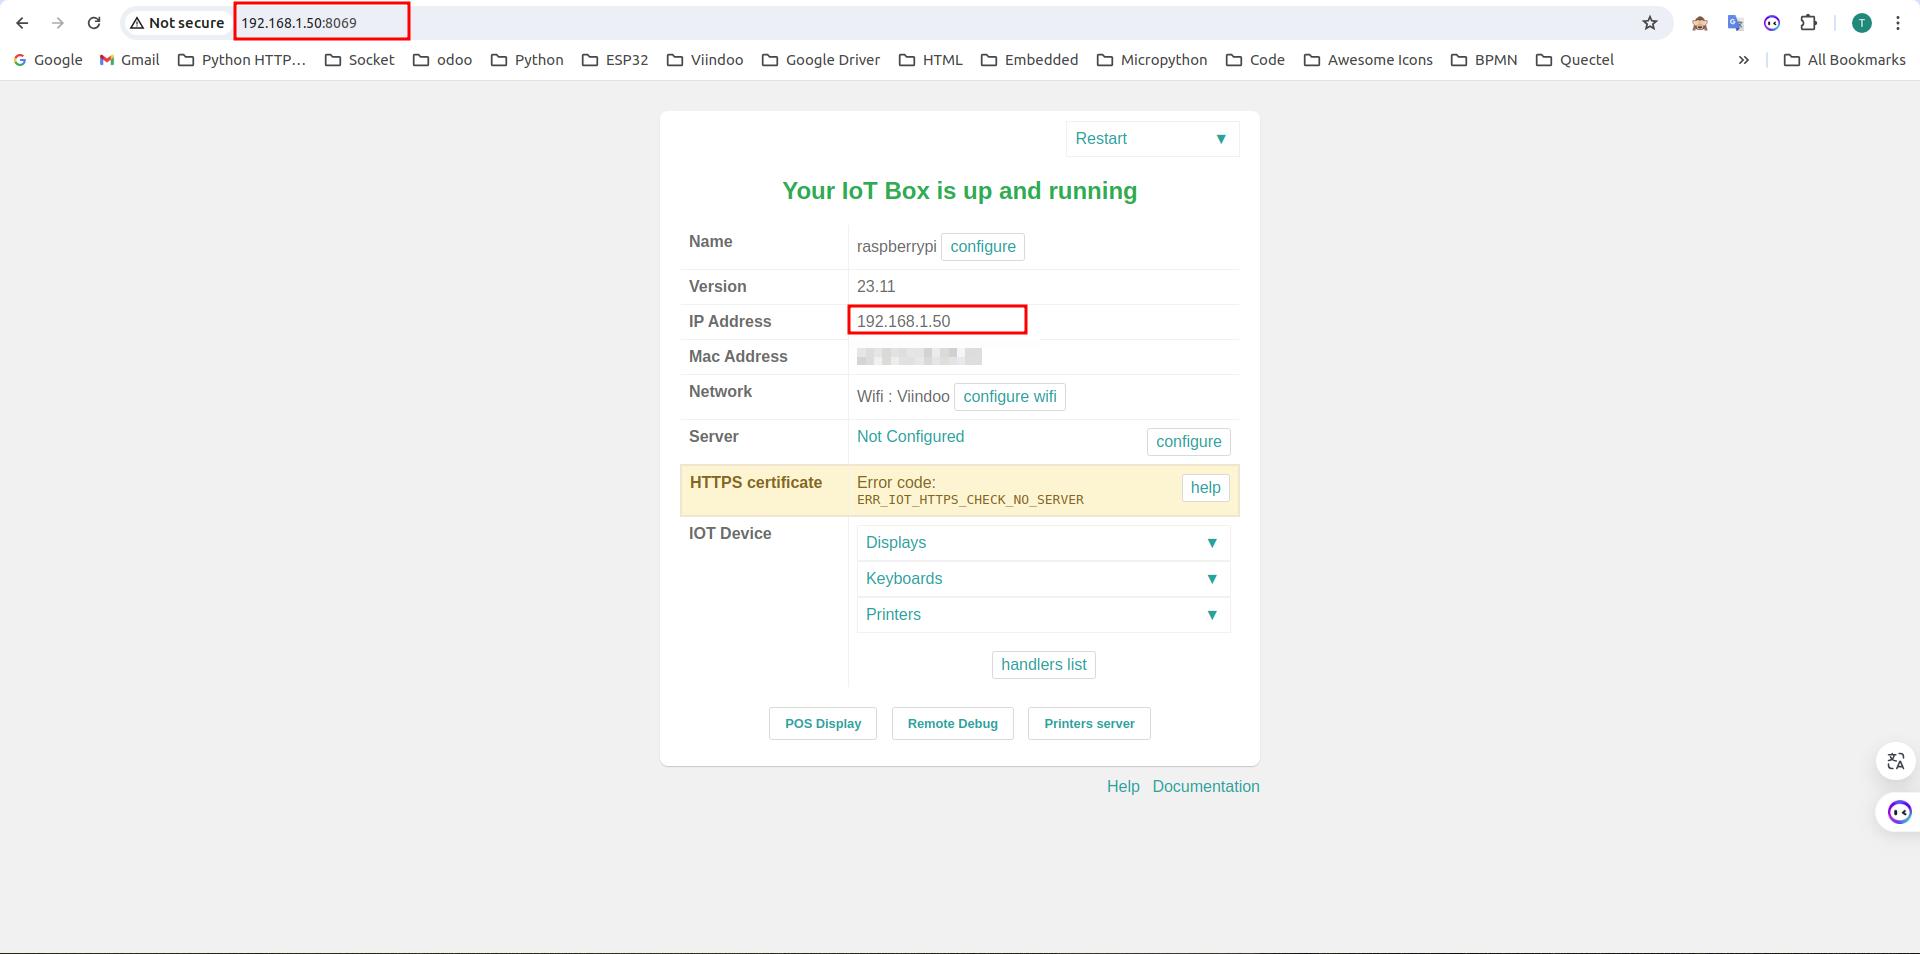Click configure button next to Server
1920x954 pixels.
coord(1188,442)
